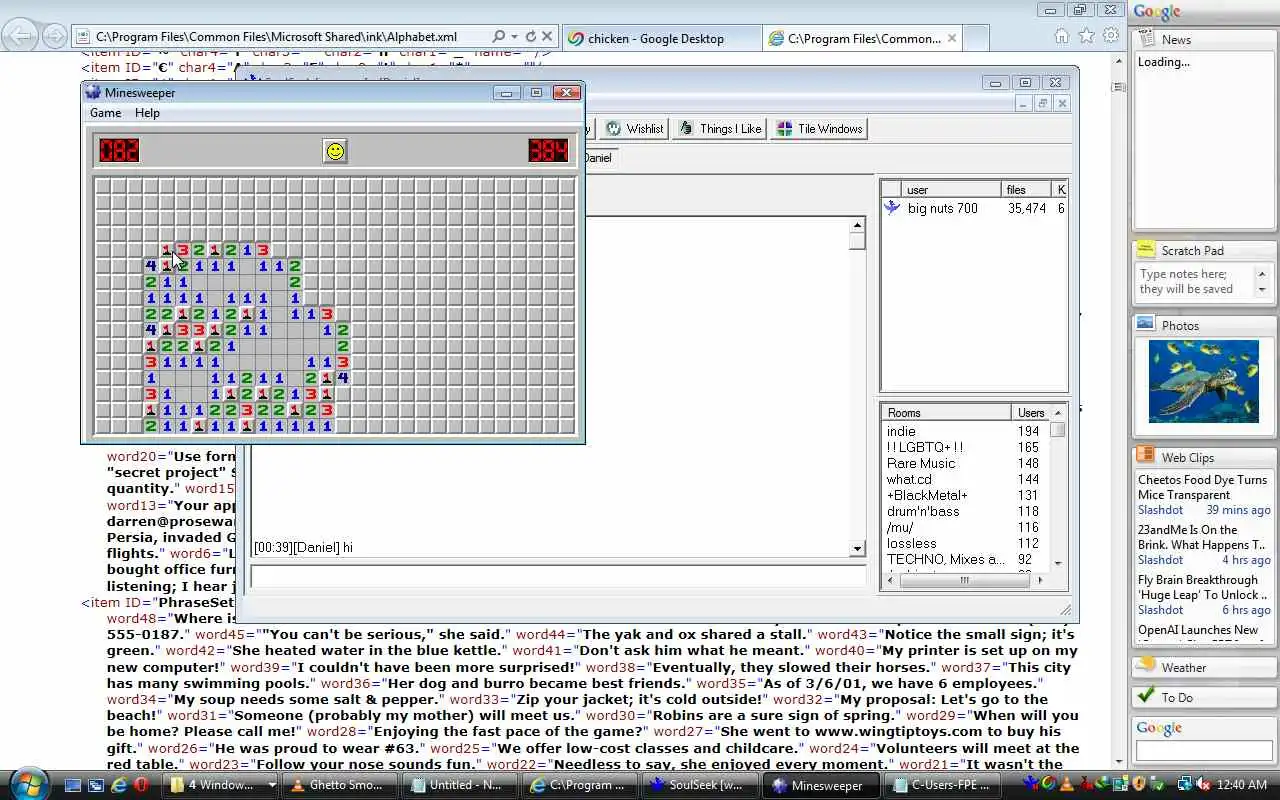Click chat pane scroll down arrow

[857, 548]
